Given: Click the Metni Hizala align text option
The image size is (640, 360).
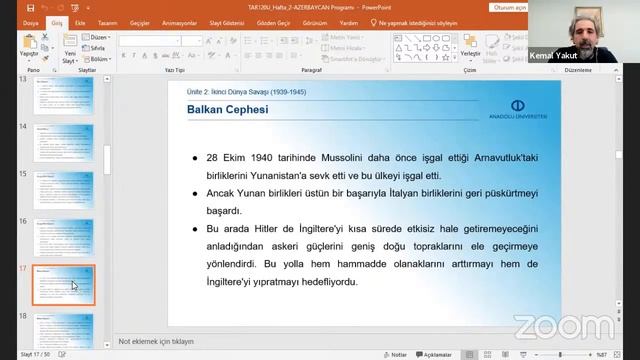Looking at the screenshot, I should coord(342,48).
